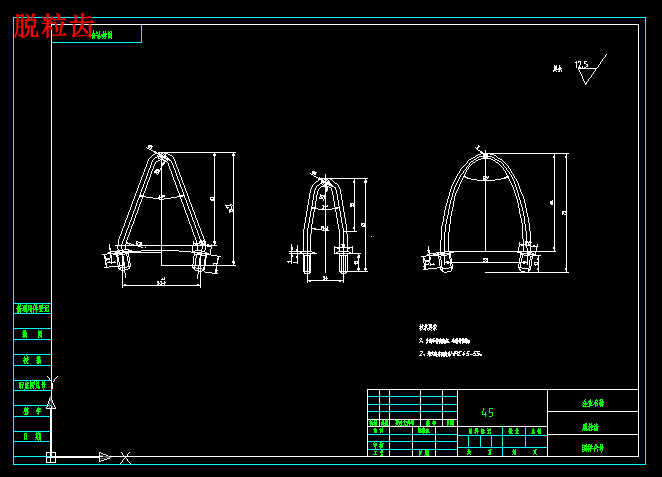Select the 校描 cell in the left column

33,360
